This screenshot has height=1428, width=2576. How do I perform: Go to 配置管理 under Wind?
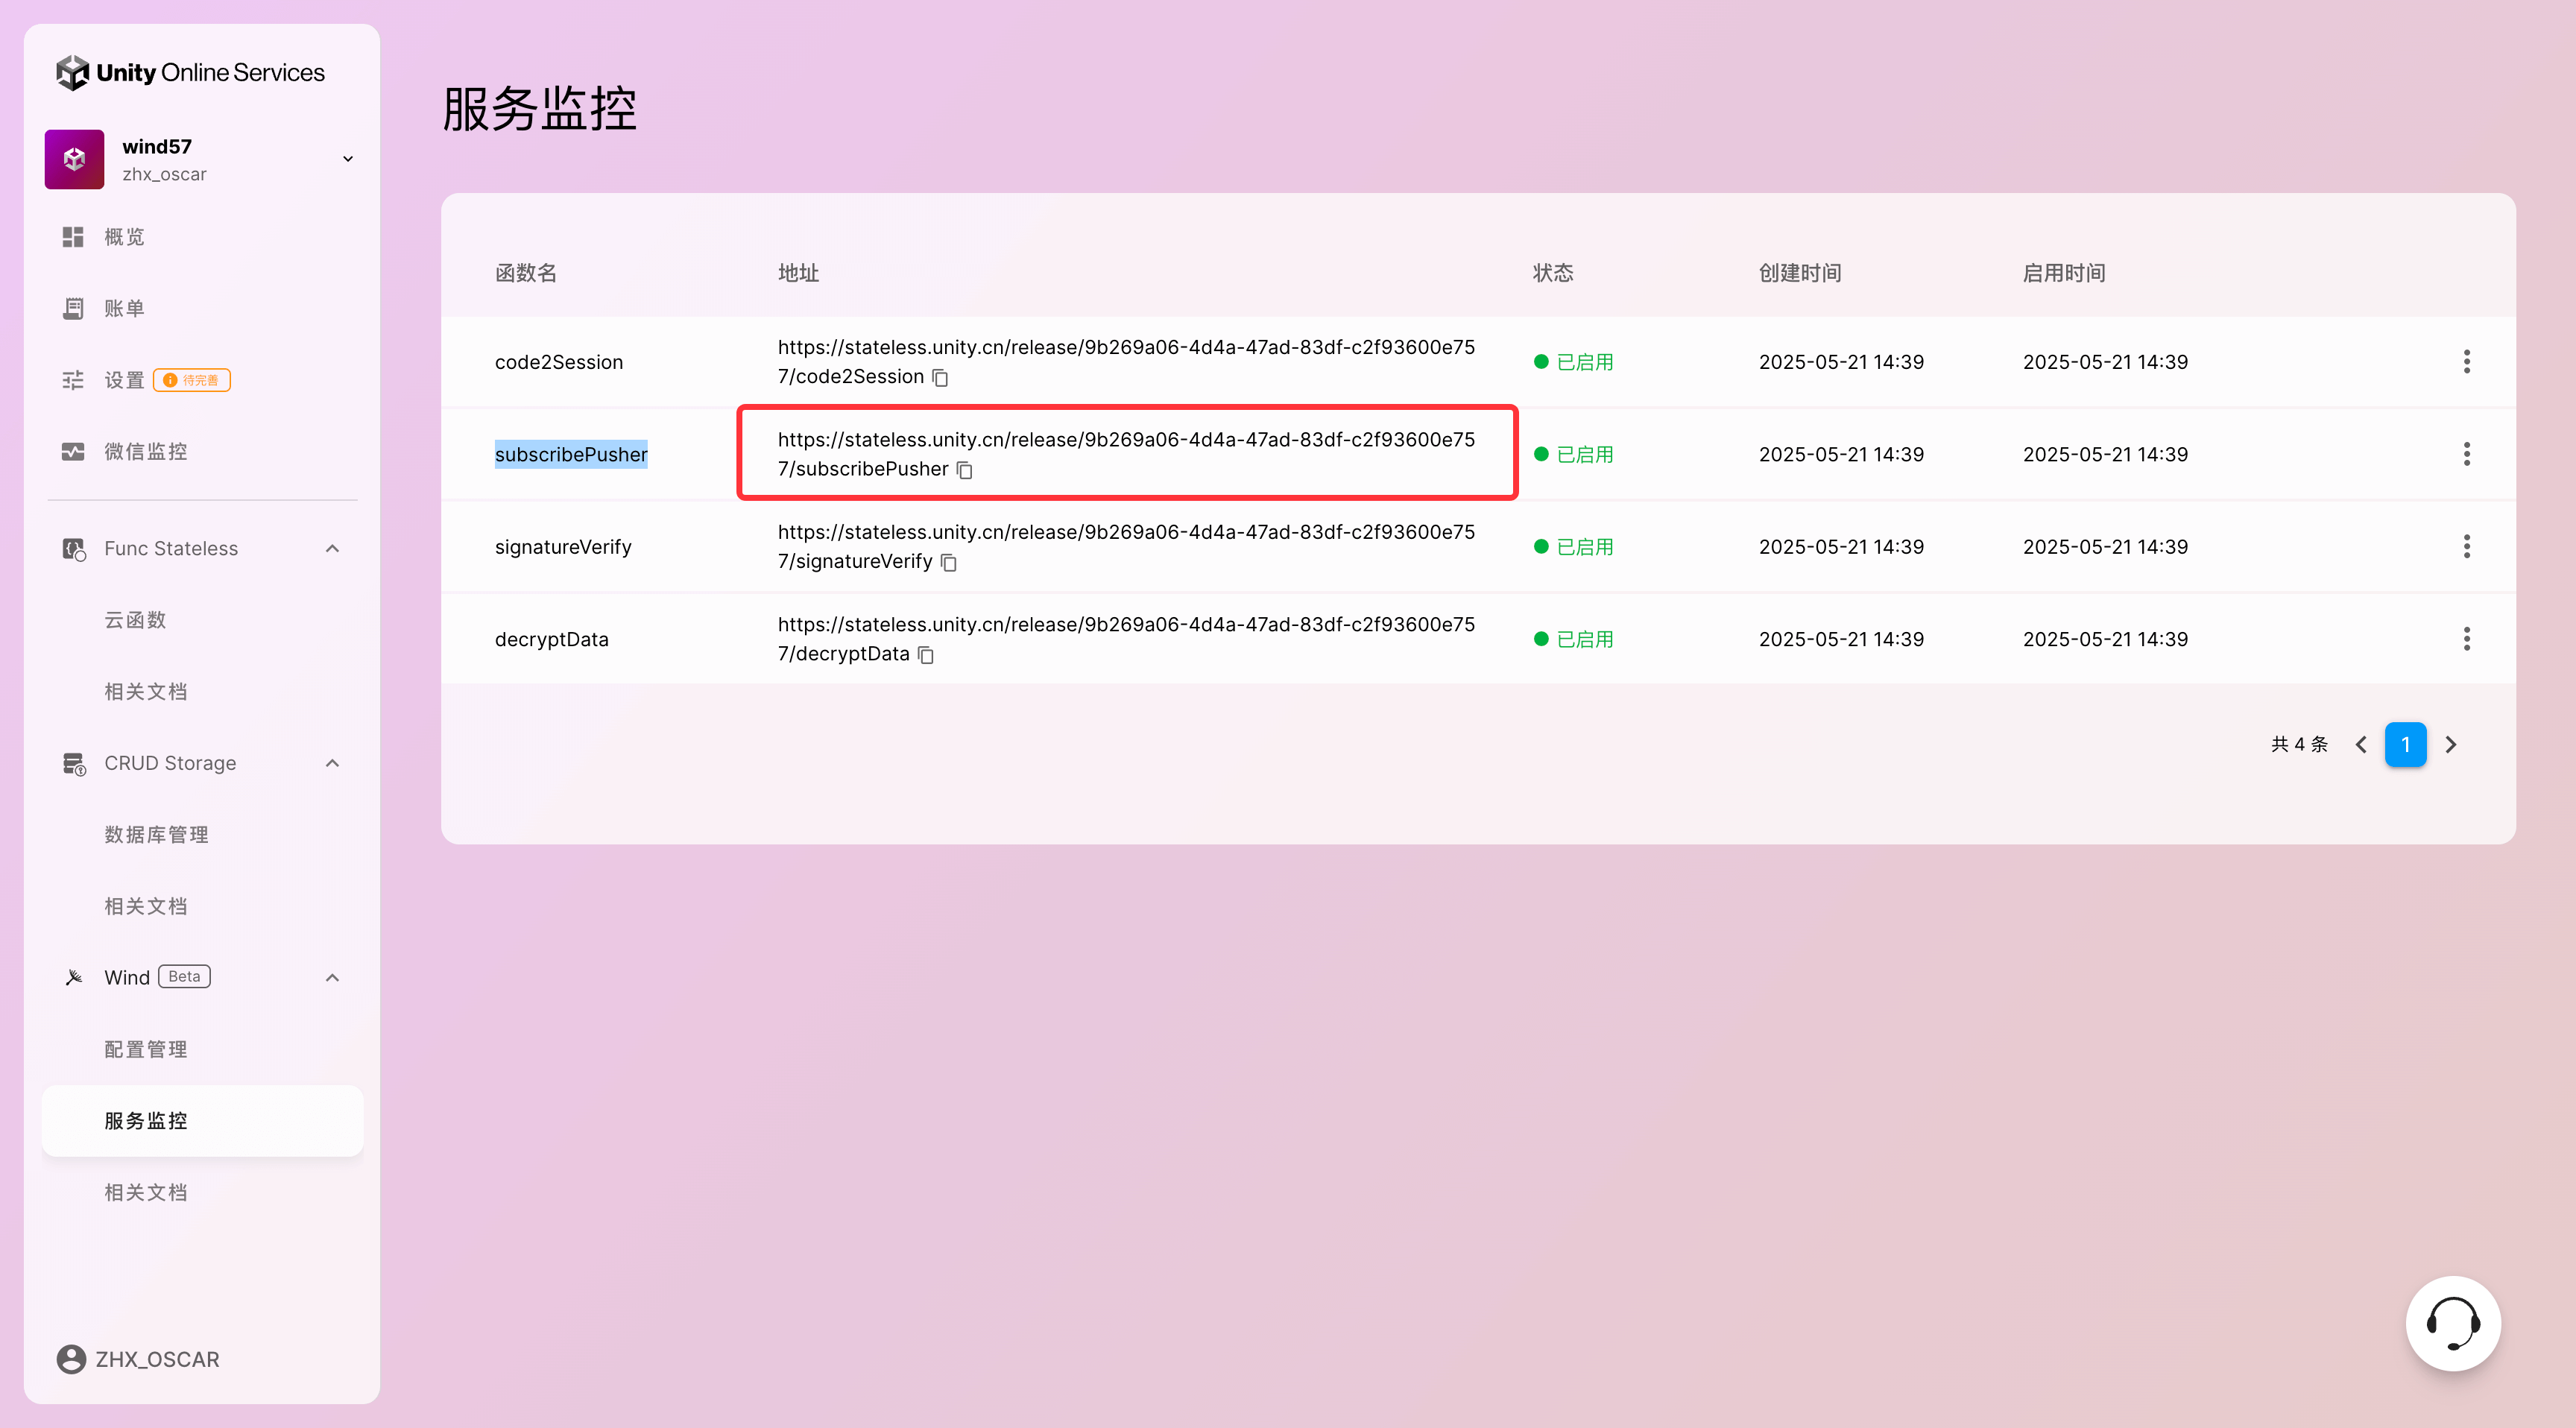pyautogui.click(x=145, y=1049)
